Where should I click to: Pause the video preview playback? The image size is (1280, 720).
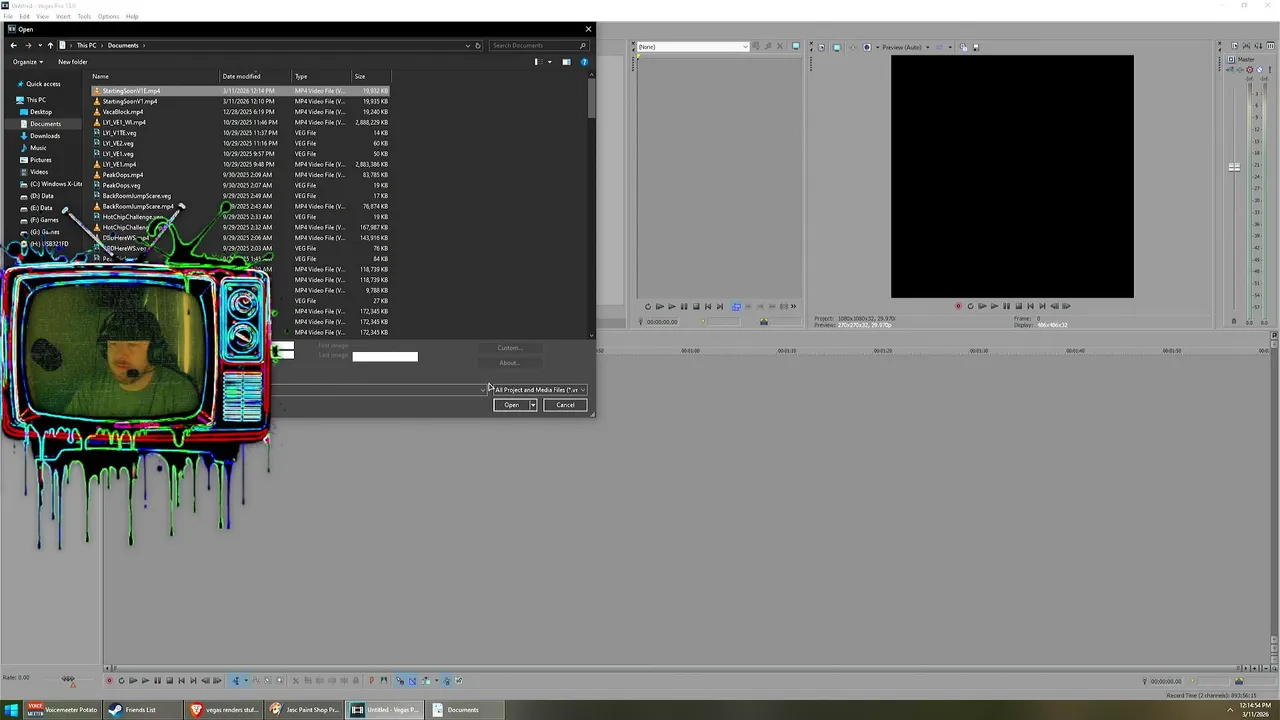(x=1006, y=306)
